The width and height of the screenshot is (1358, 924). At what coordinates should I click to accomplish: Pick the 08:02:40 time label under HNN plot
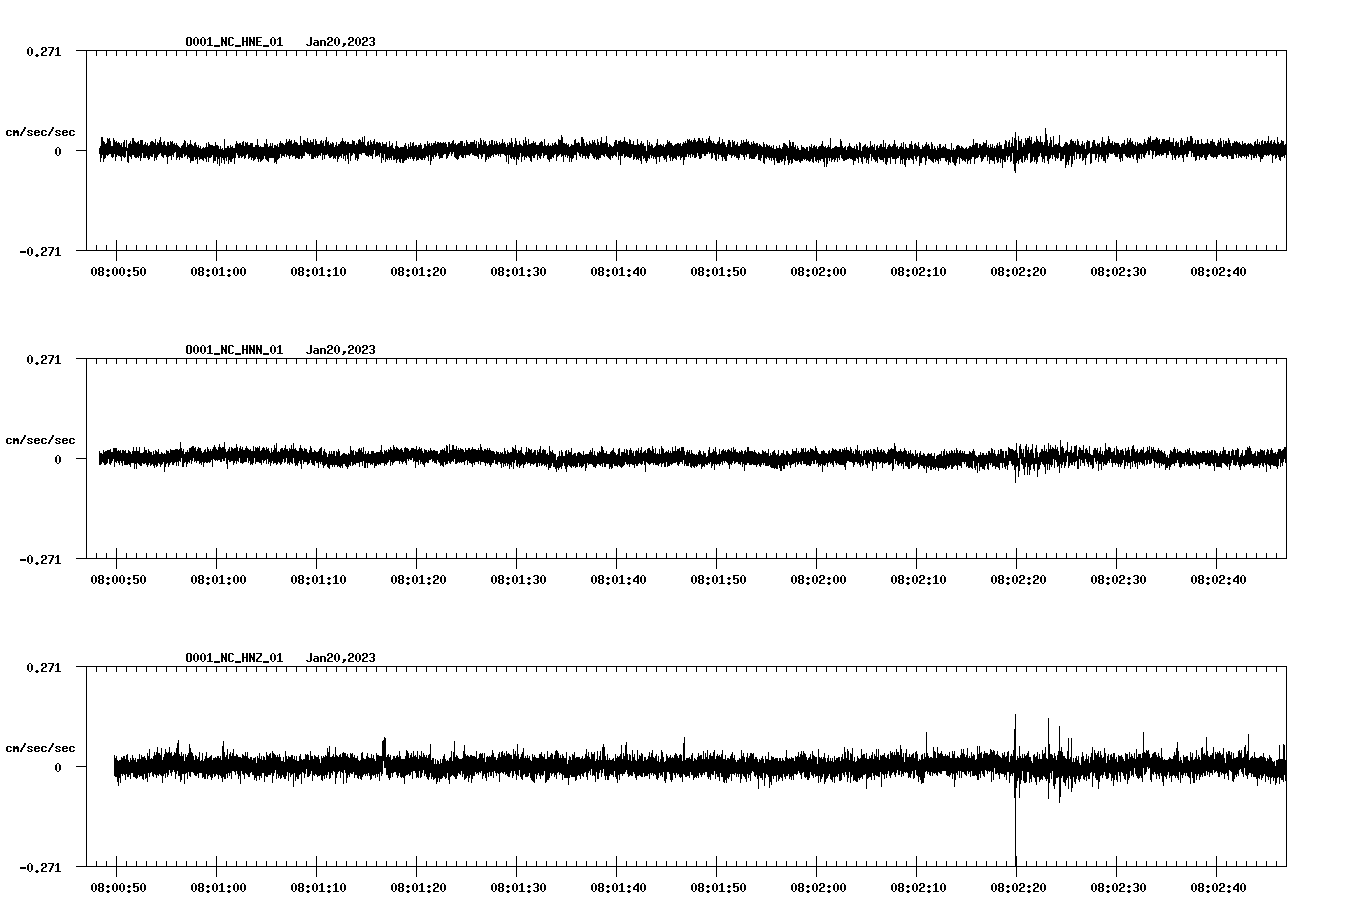coord(1218,579)
